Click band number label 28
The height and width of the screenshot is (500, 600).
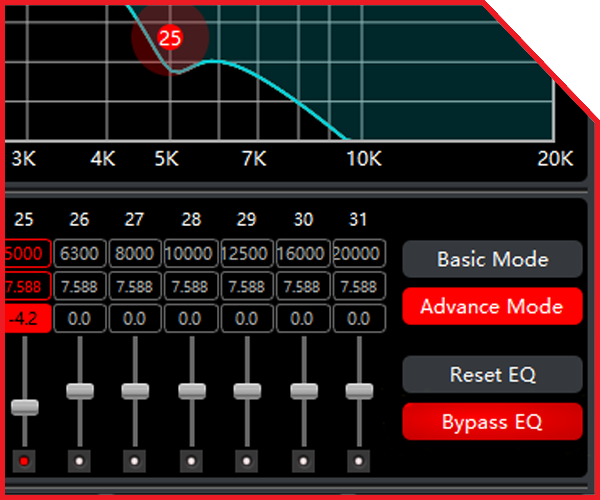click(x=191, y=220)
